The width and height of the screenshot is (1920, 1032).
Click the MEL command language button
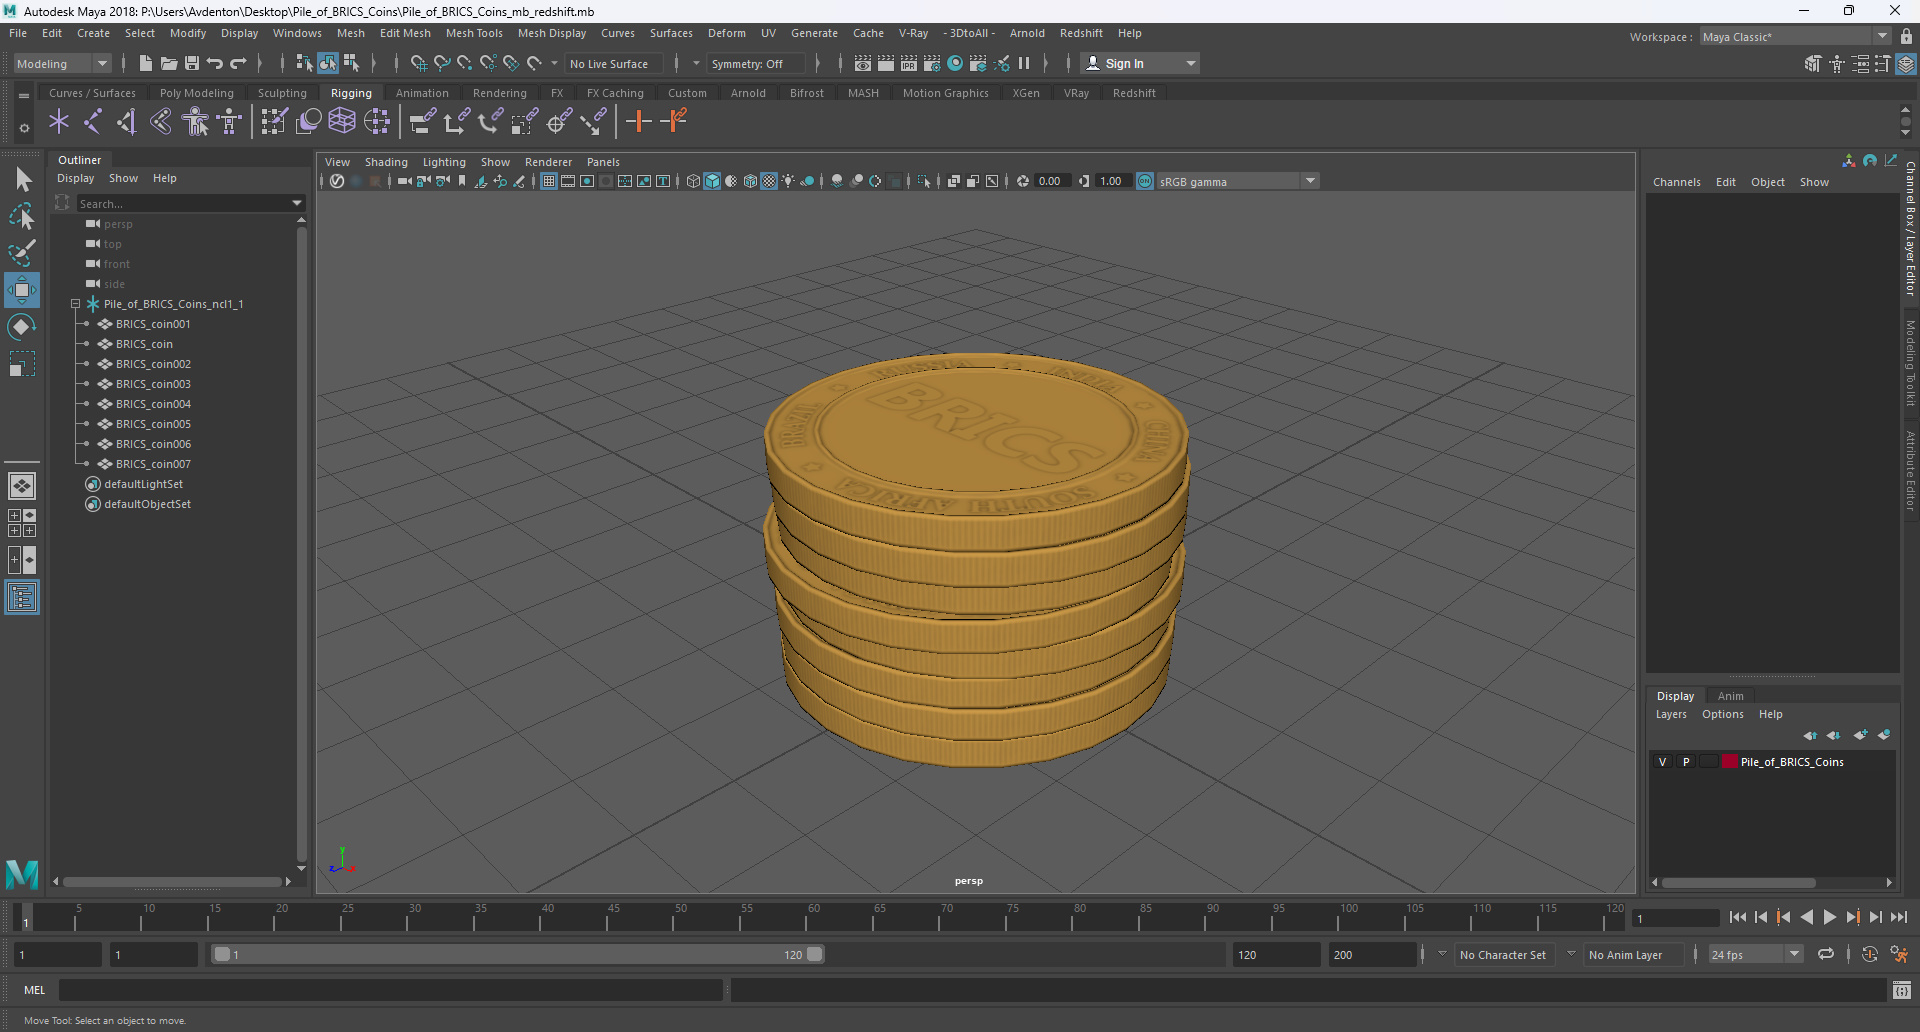[x=35, y=990]
